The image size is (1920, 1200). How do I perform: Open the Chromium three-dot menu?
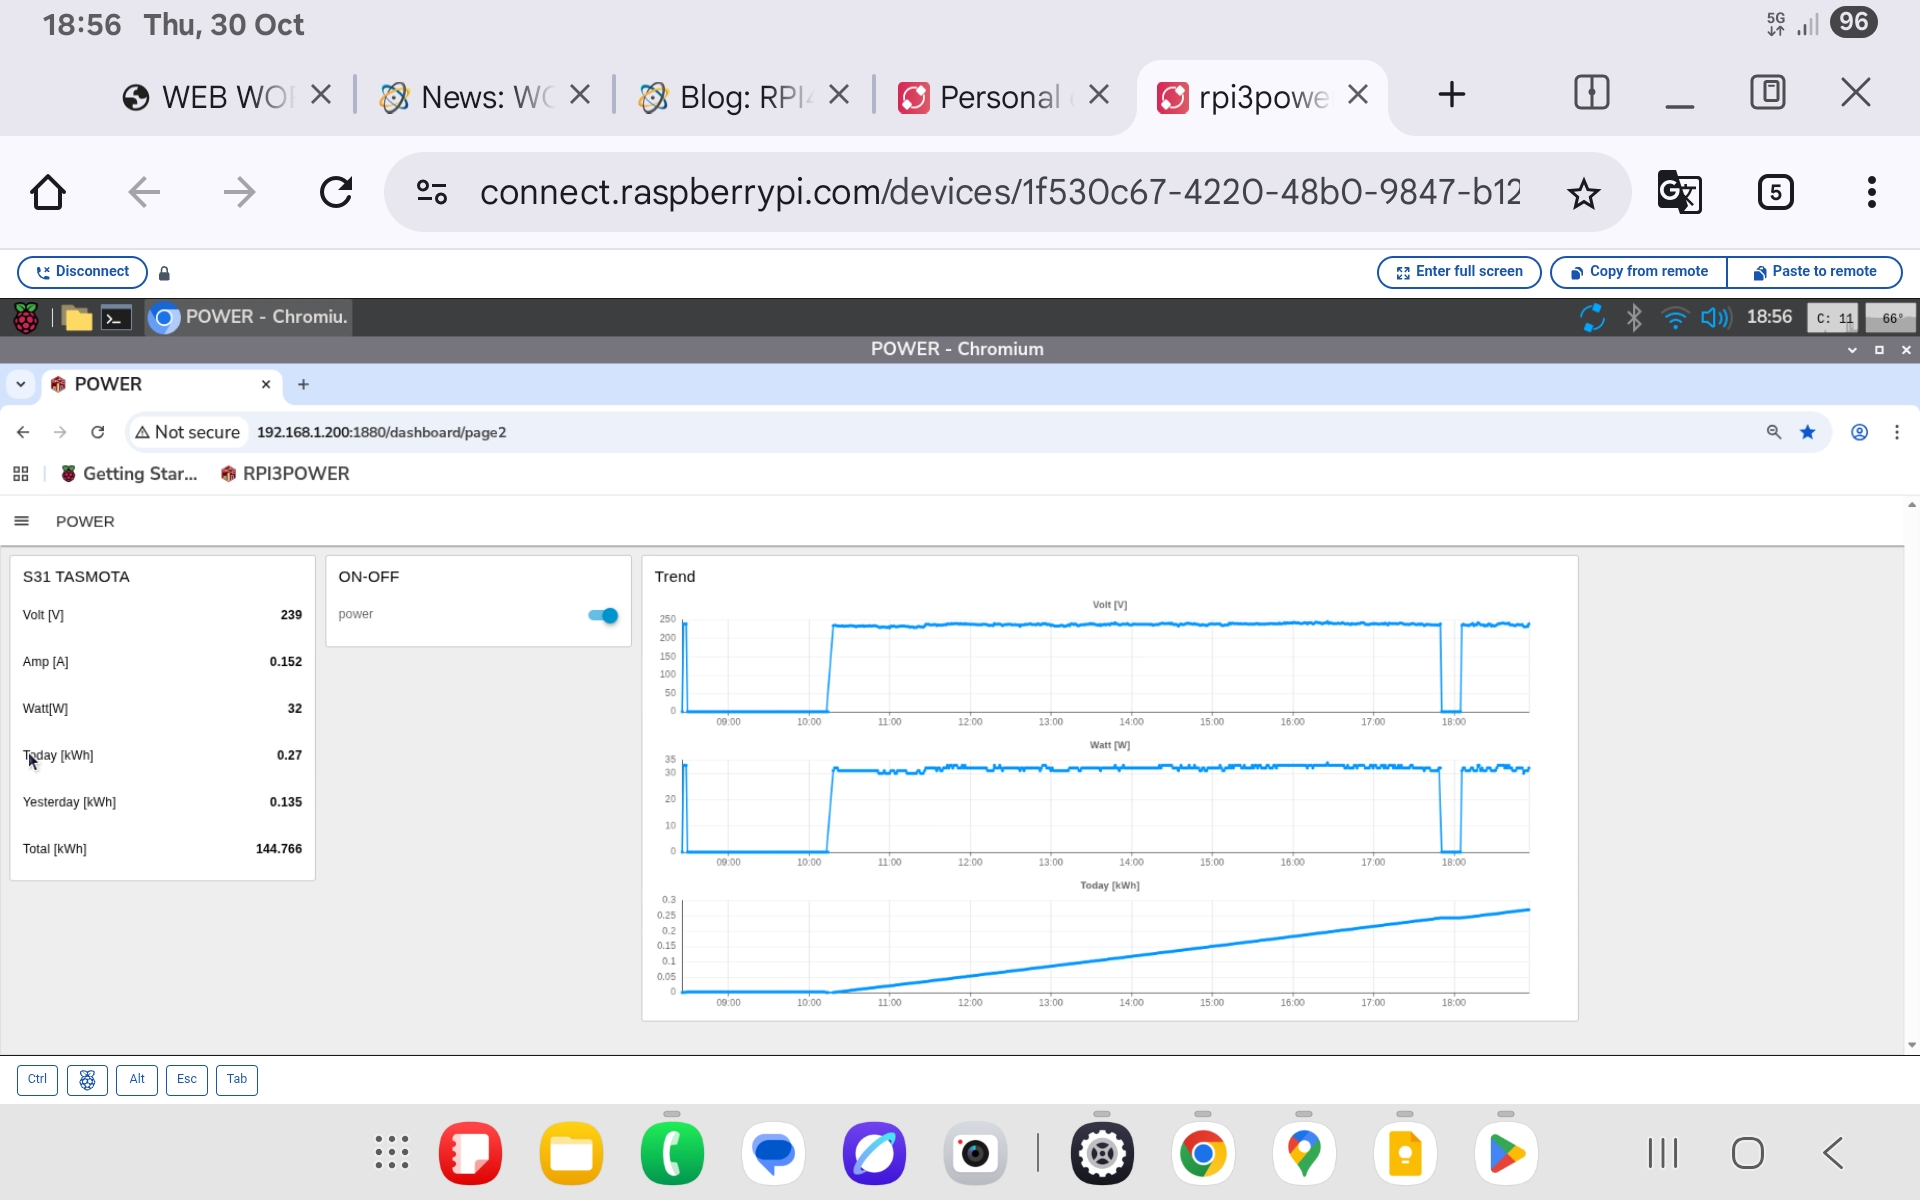[1896, 432]
